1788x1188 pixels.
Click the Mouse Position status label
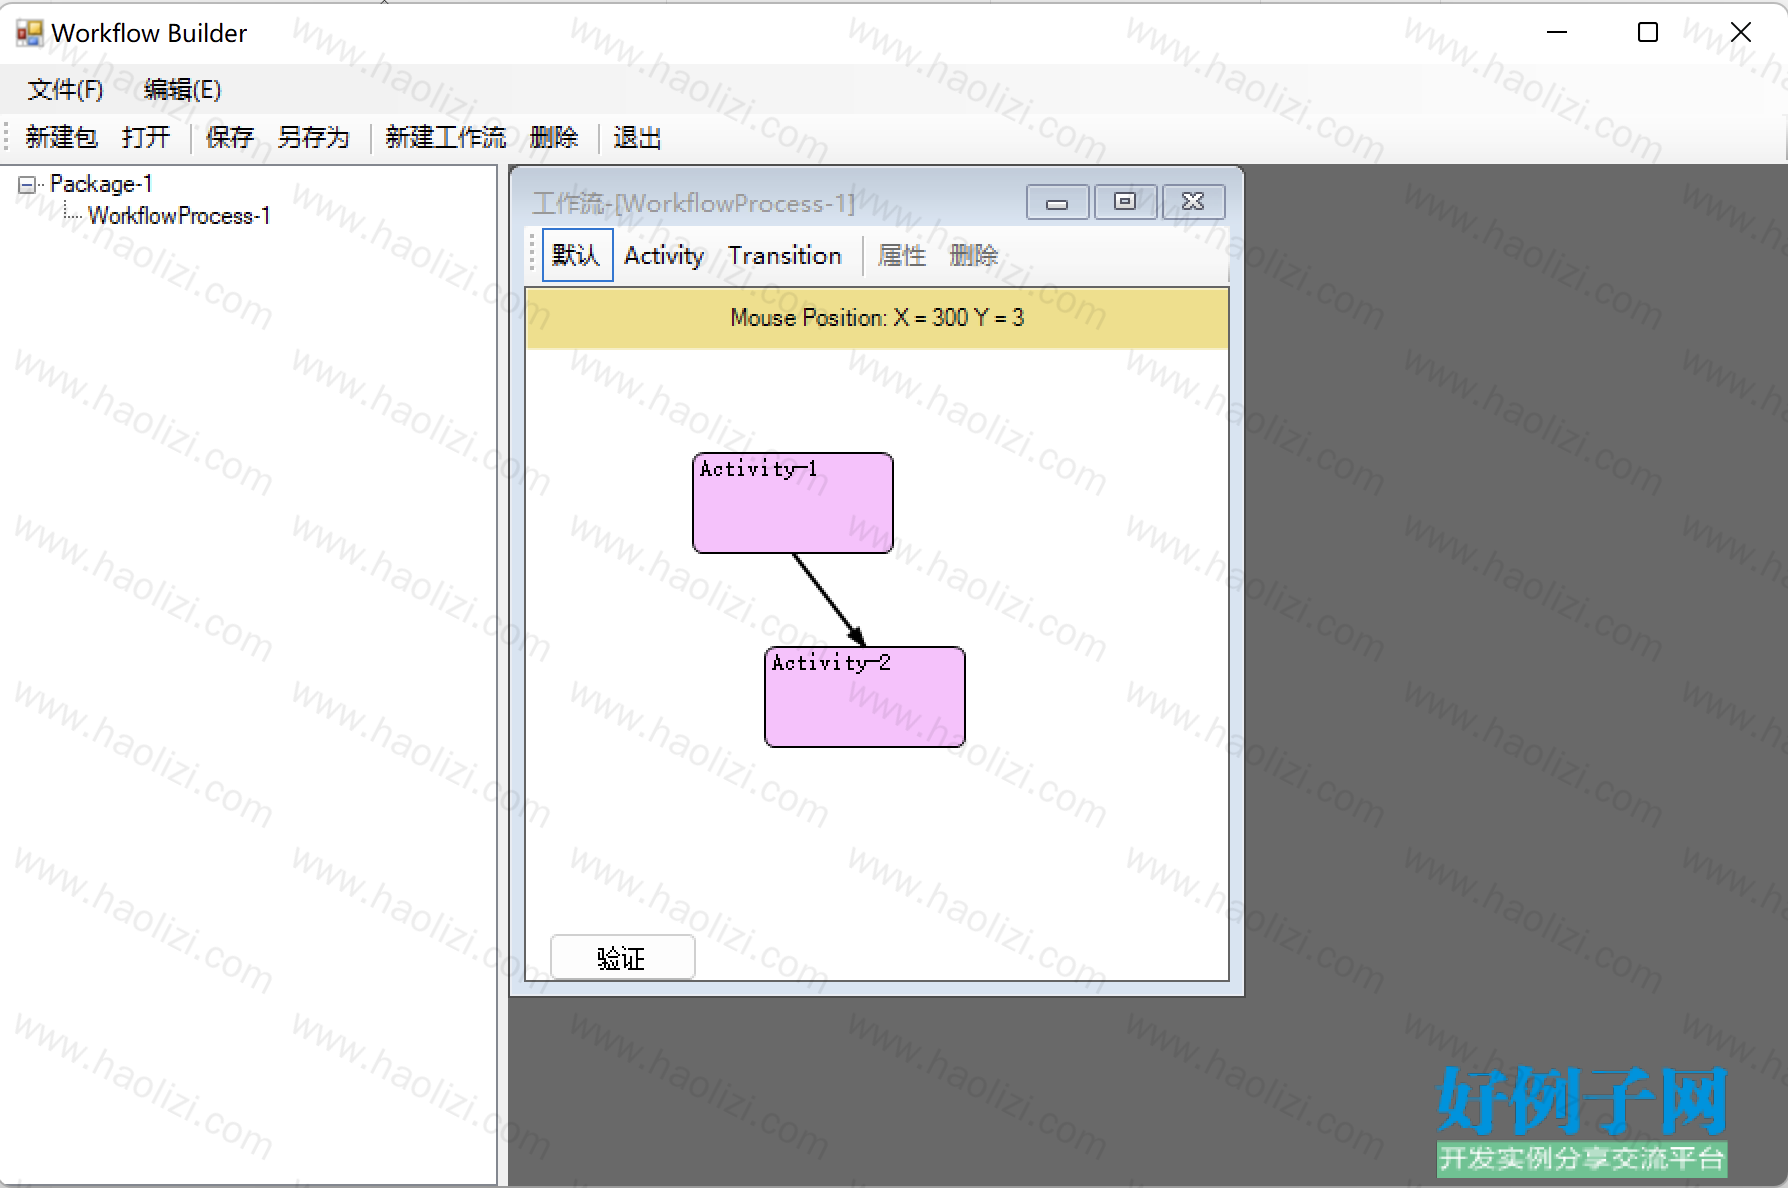click(x=877, y=318)
